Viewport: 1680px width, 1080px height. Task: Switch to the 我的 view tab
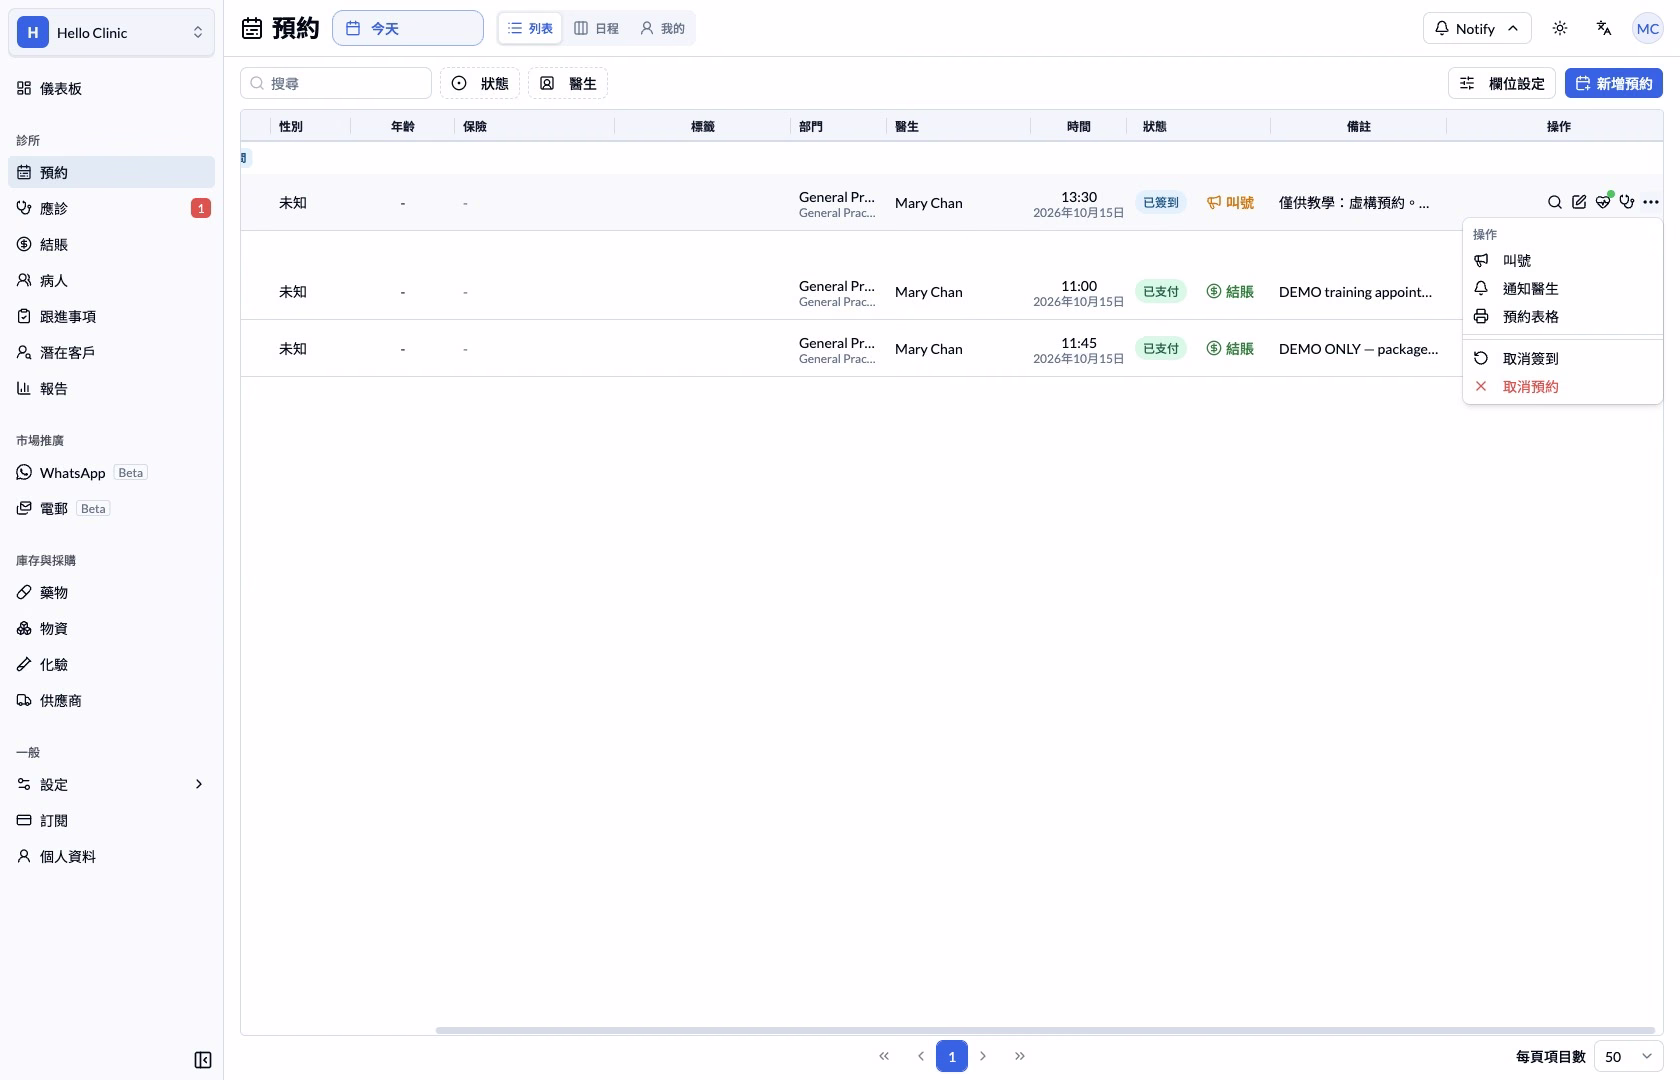point(662,29)
